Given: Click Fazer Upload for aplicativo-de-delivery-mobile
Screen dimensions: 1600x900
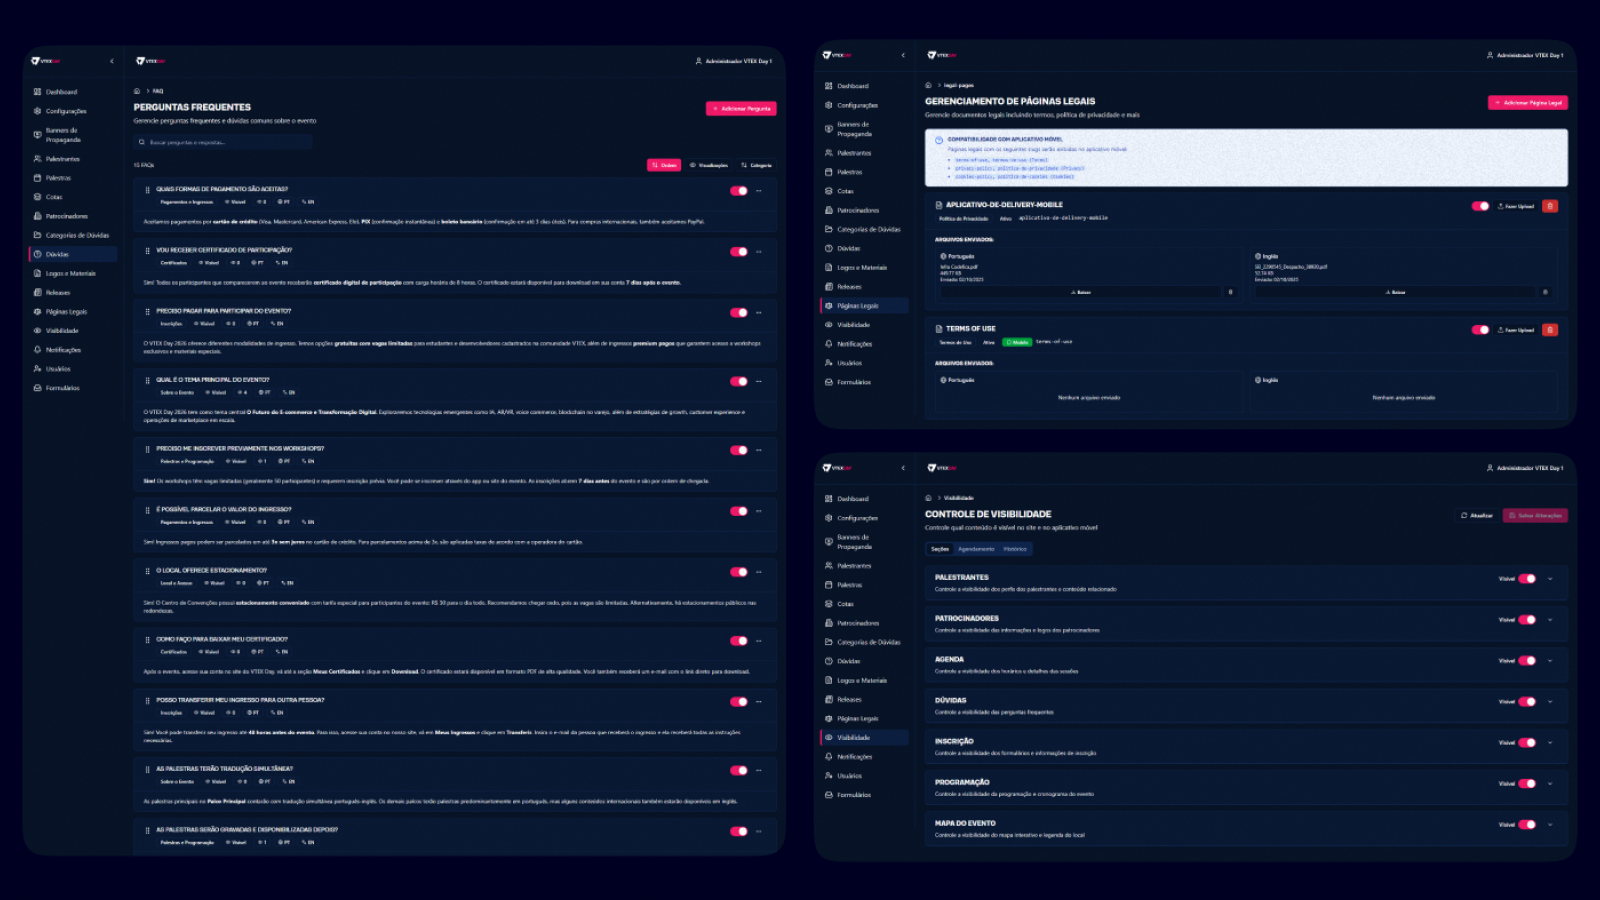Looking at the screenshot, I should [x=1516, y=207].
